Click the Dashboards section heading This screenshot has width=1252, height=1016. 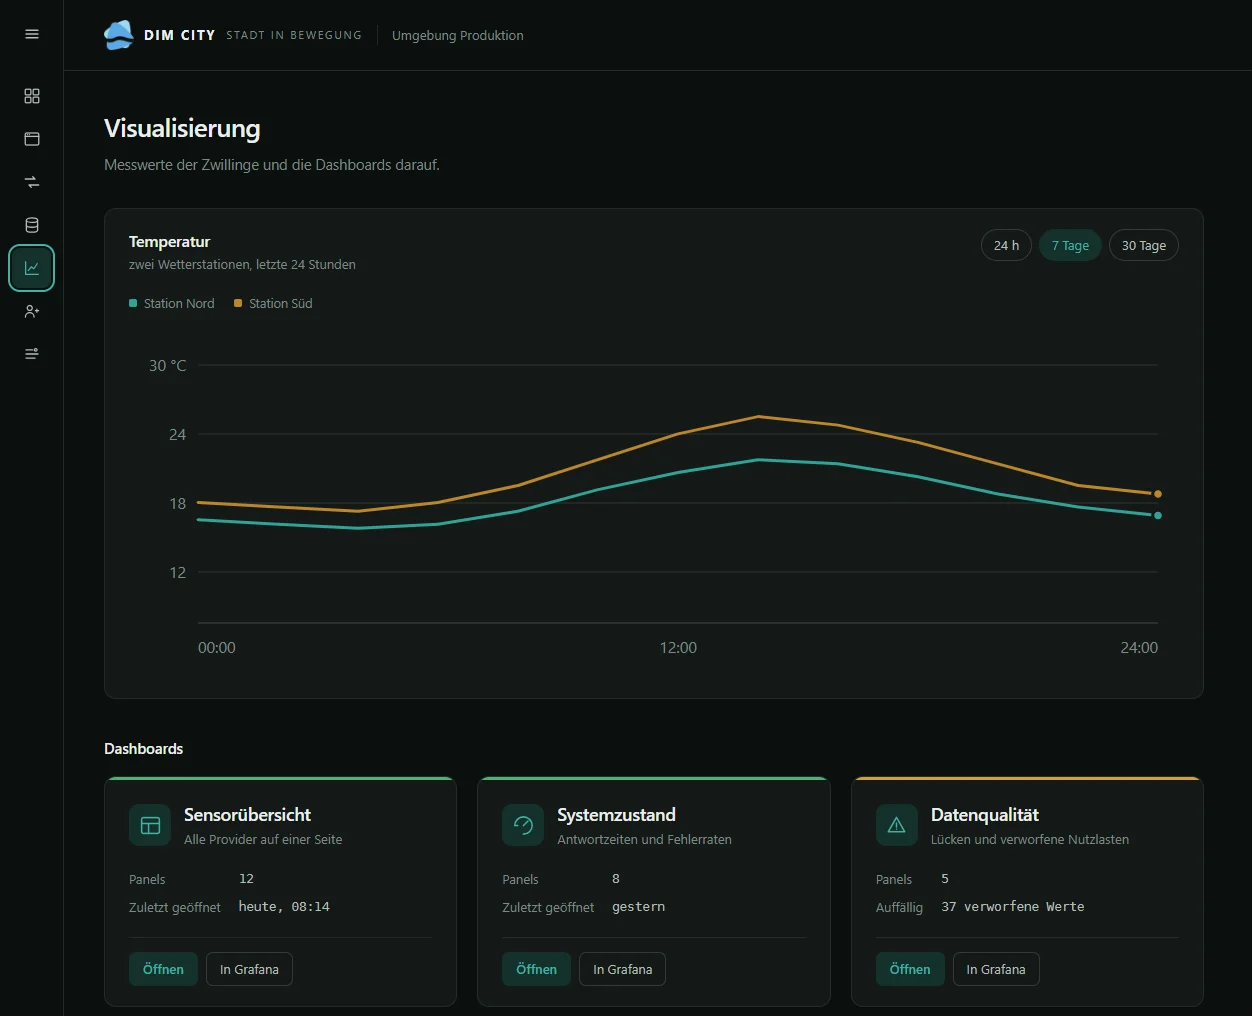point(144,749)
